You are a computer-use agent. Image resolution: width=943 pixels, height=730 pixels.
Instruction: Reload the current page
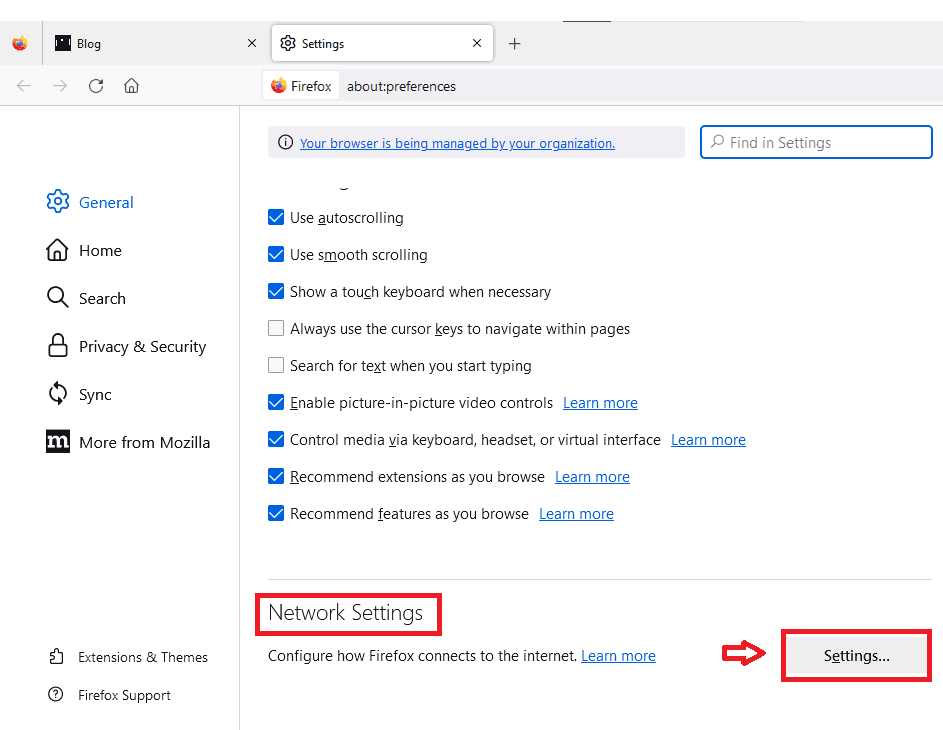point(95,86)
